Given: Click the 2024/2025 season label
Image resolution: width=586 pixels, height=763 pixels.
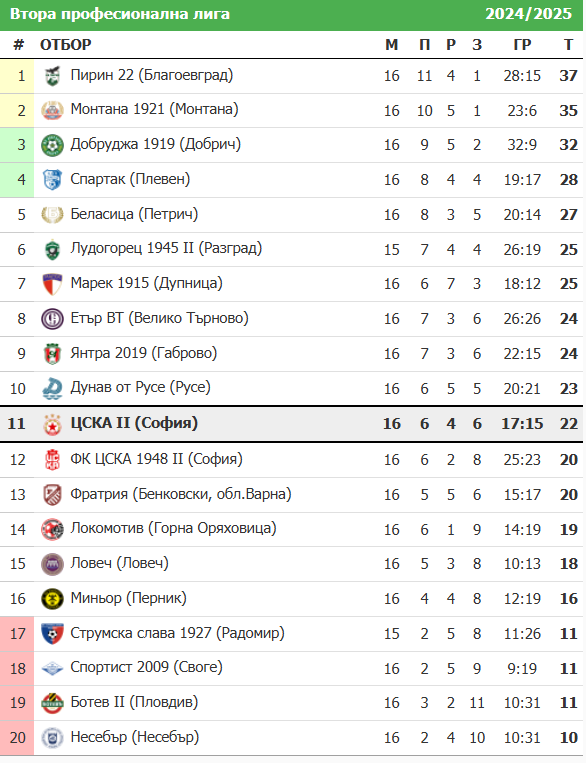Looking at the screenshot, I should pyautogui.click(x=529, y=14).
